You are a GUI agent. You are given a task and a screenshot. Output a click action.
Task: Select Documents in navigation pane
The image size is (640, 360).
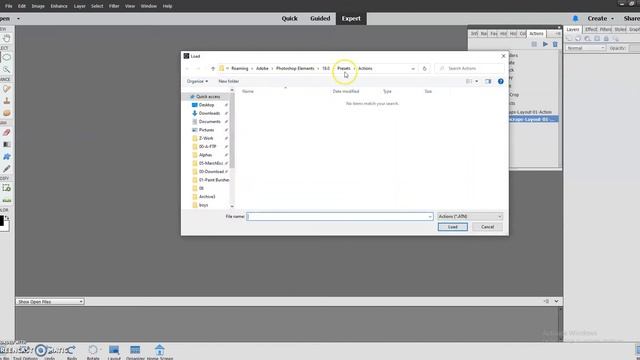coord(209,122)
